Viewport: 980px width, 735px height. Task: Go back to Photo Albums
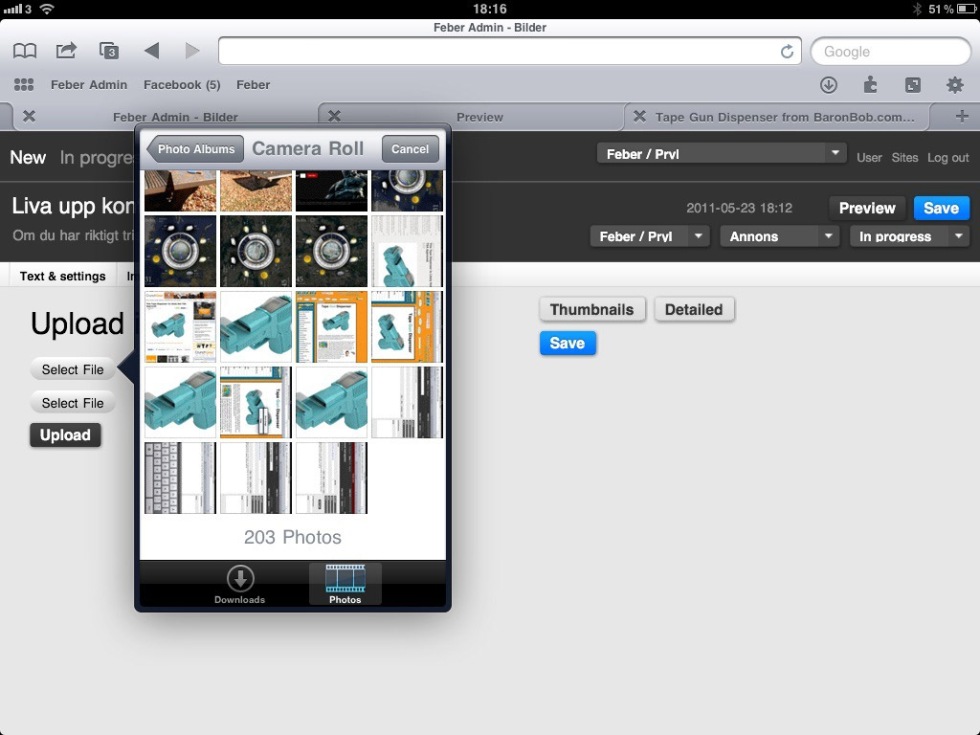[x=196, y=149]
